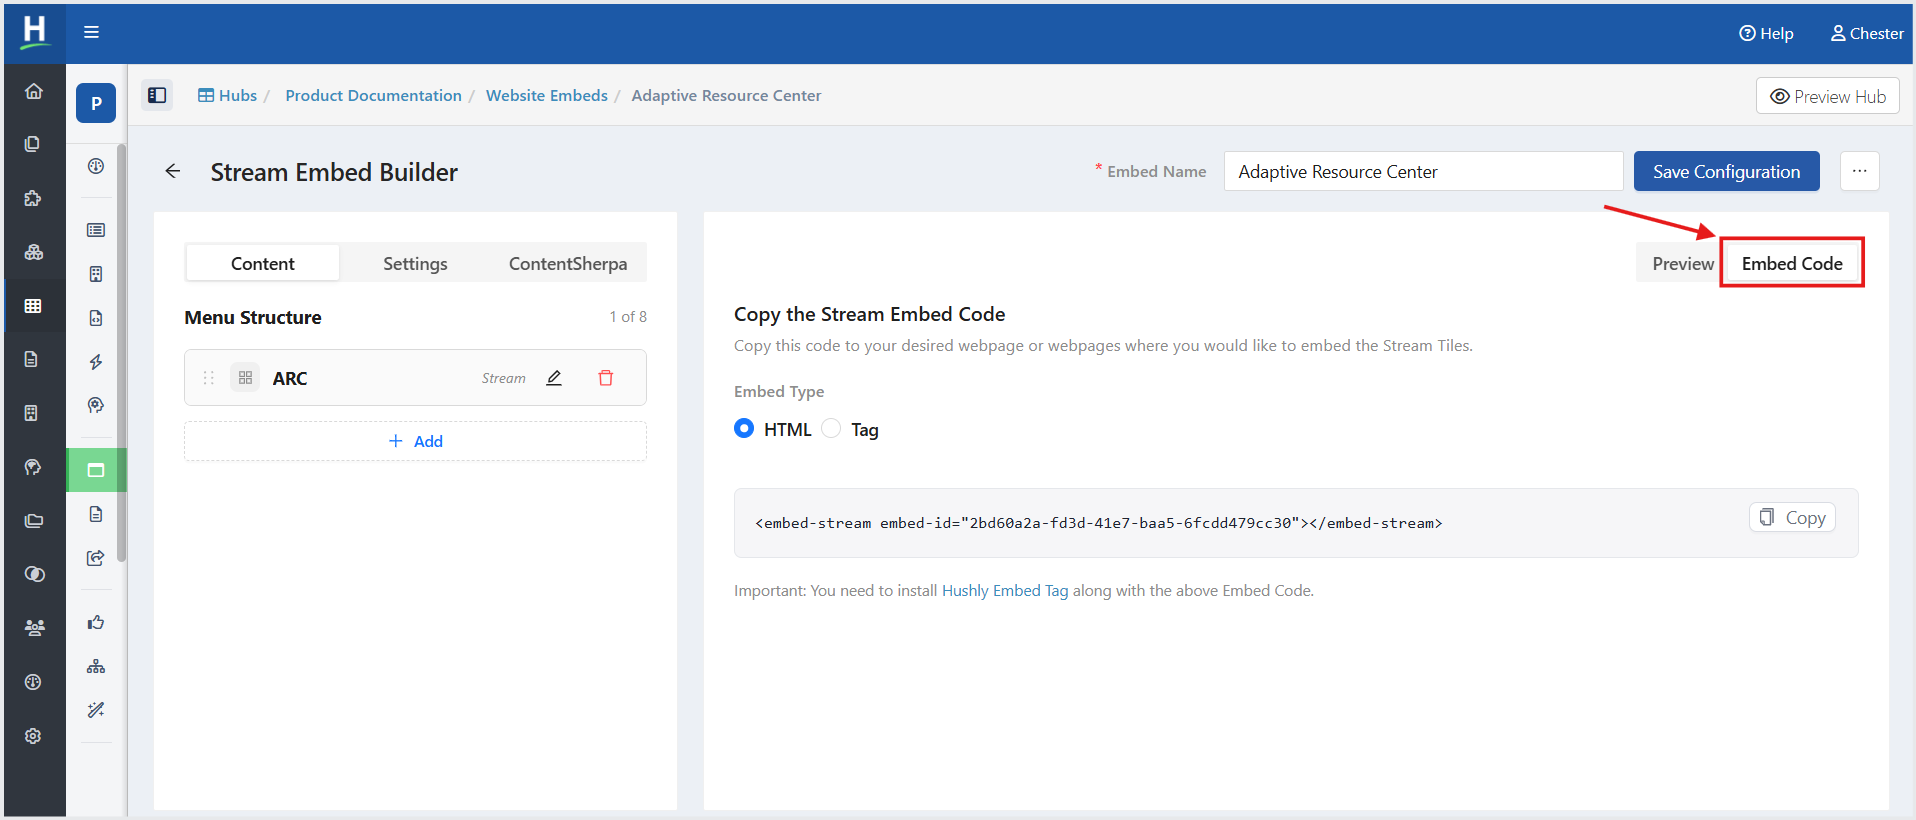The image size is (1916, 820).
Task: Open the share-export icon in light sidebar
Action: pyautogui.click(x=96, y=558)
